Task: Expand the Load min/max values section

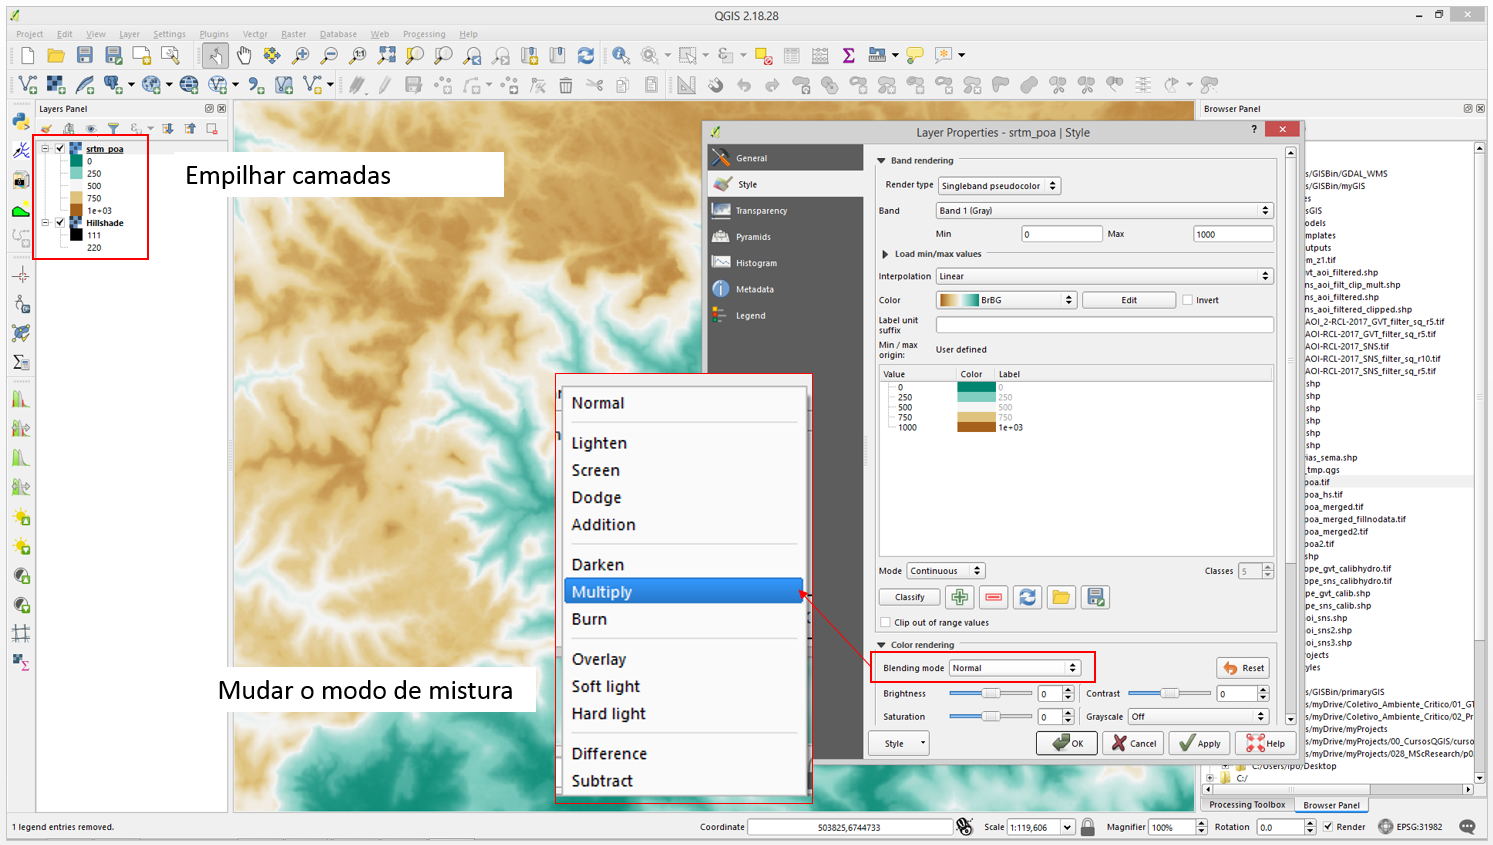Action: [x=885, y=254]
